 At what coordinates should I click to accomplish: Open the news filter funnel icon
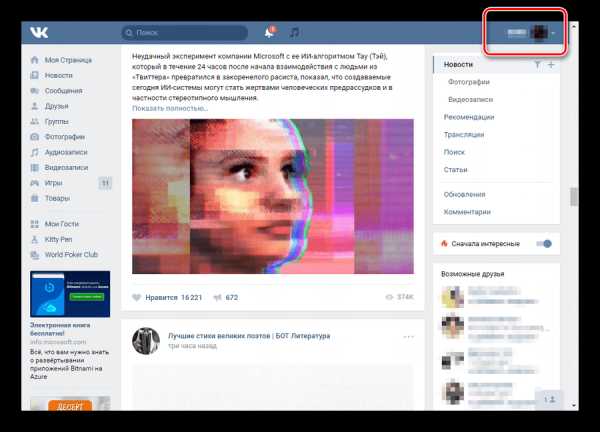pyautogui.click(x=537, y=65)
